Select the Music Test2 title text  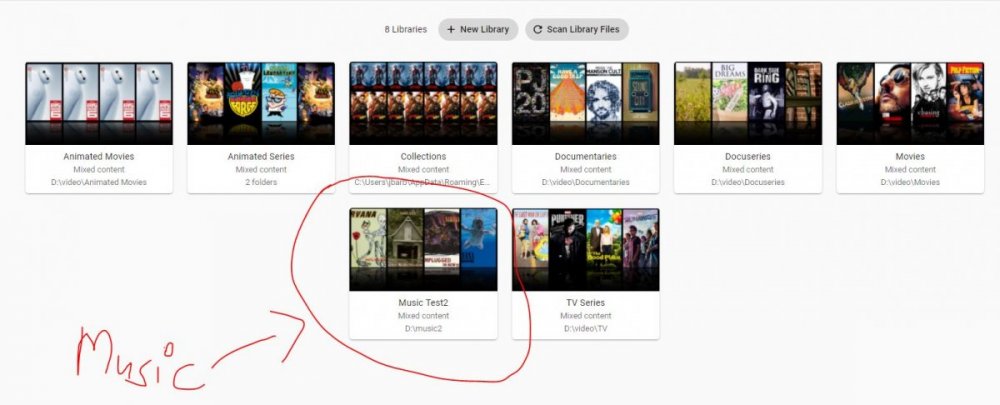(423, 303)
